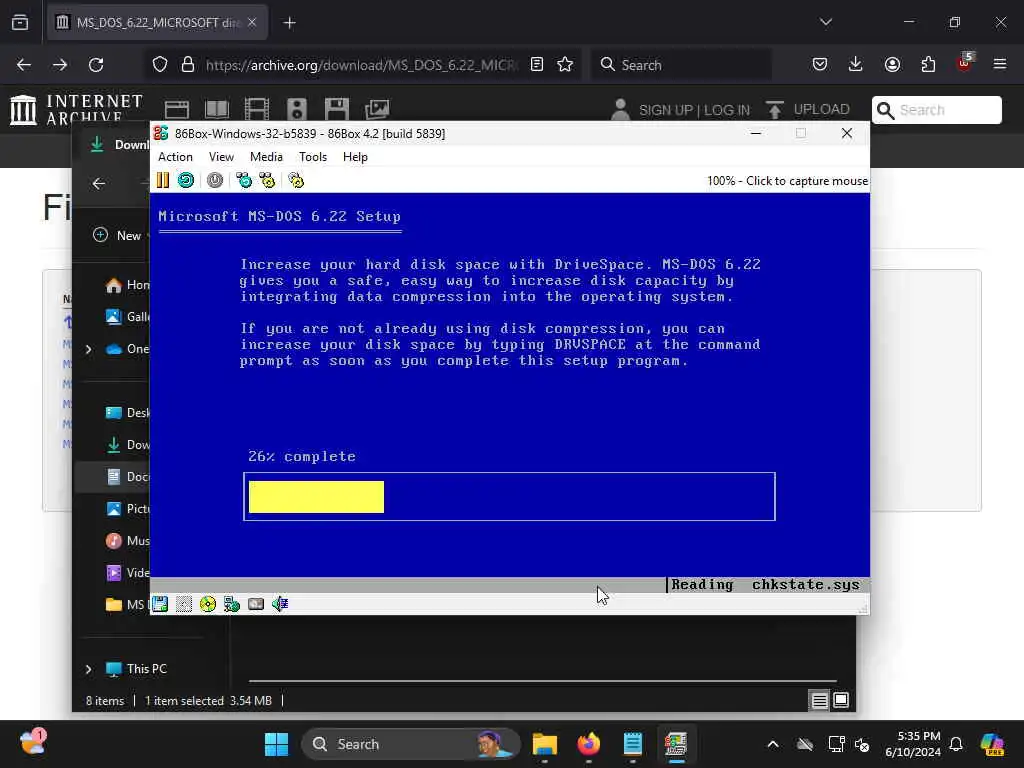Go back in Firefox

point(24,65)
